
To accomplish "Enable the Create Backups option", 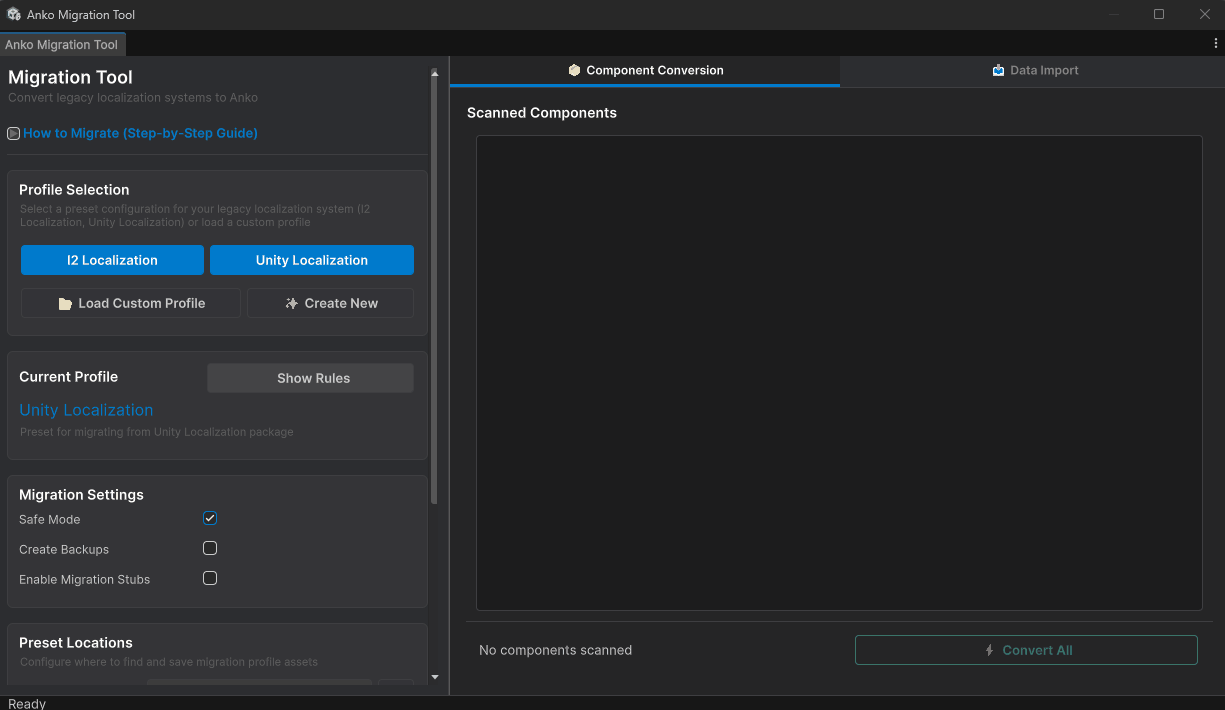I will point(210,548).
